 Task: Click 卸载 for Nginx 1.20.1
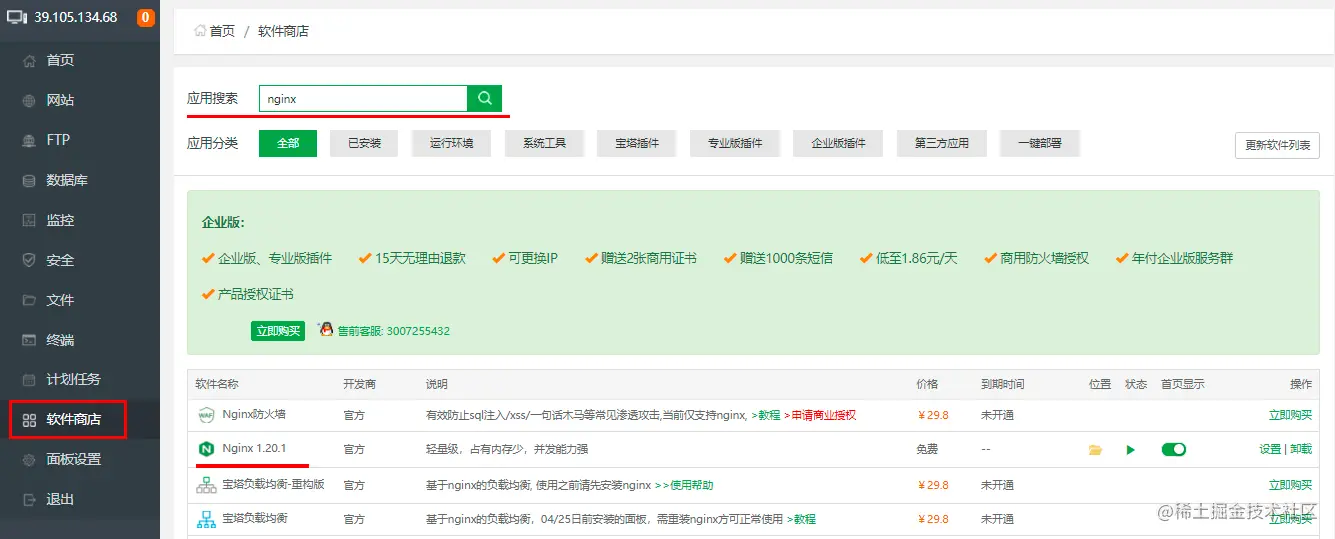click(1301, 450)
